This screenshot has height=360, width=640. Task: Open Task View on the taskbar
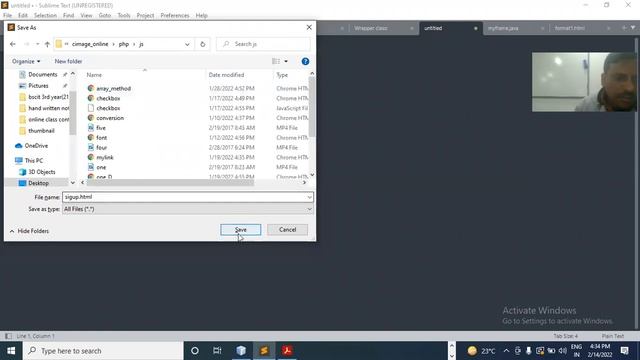tap(217, 351)
